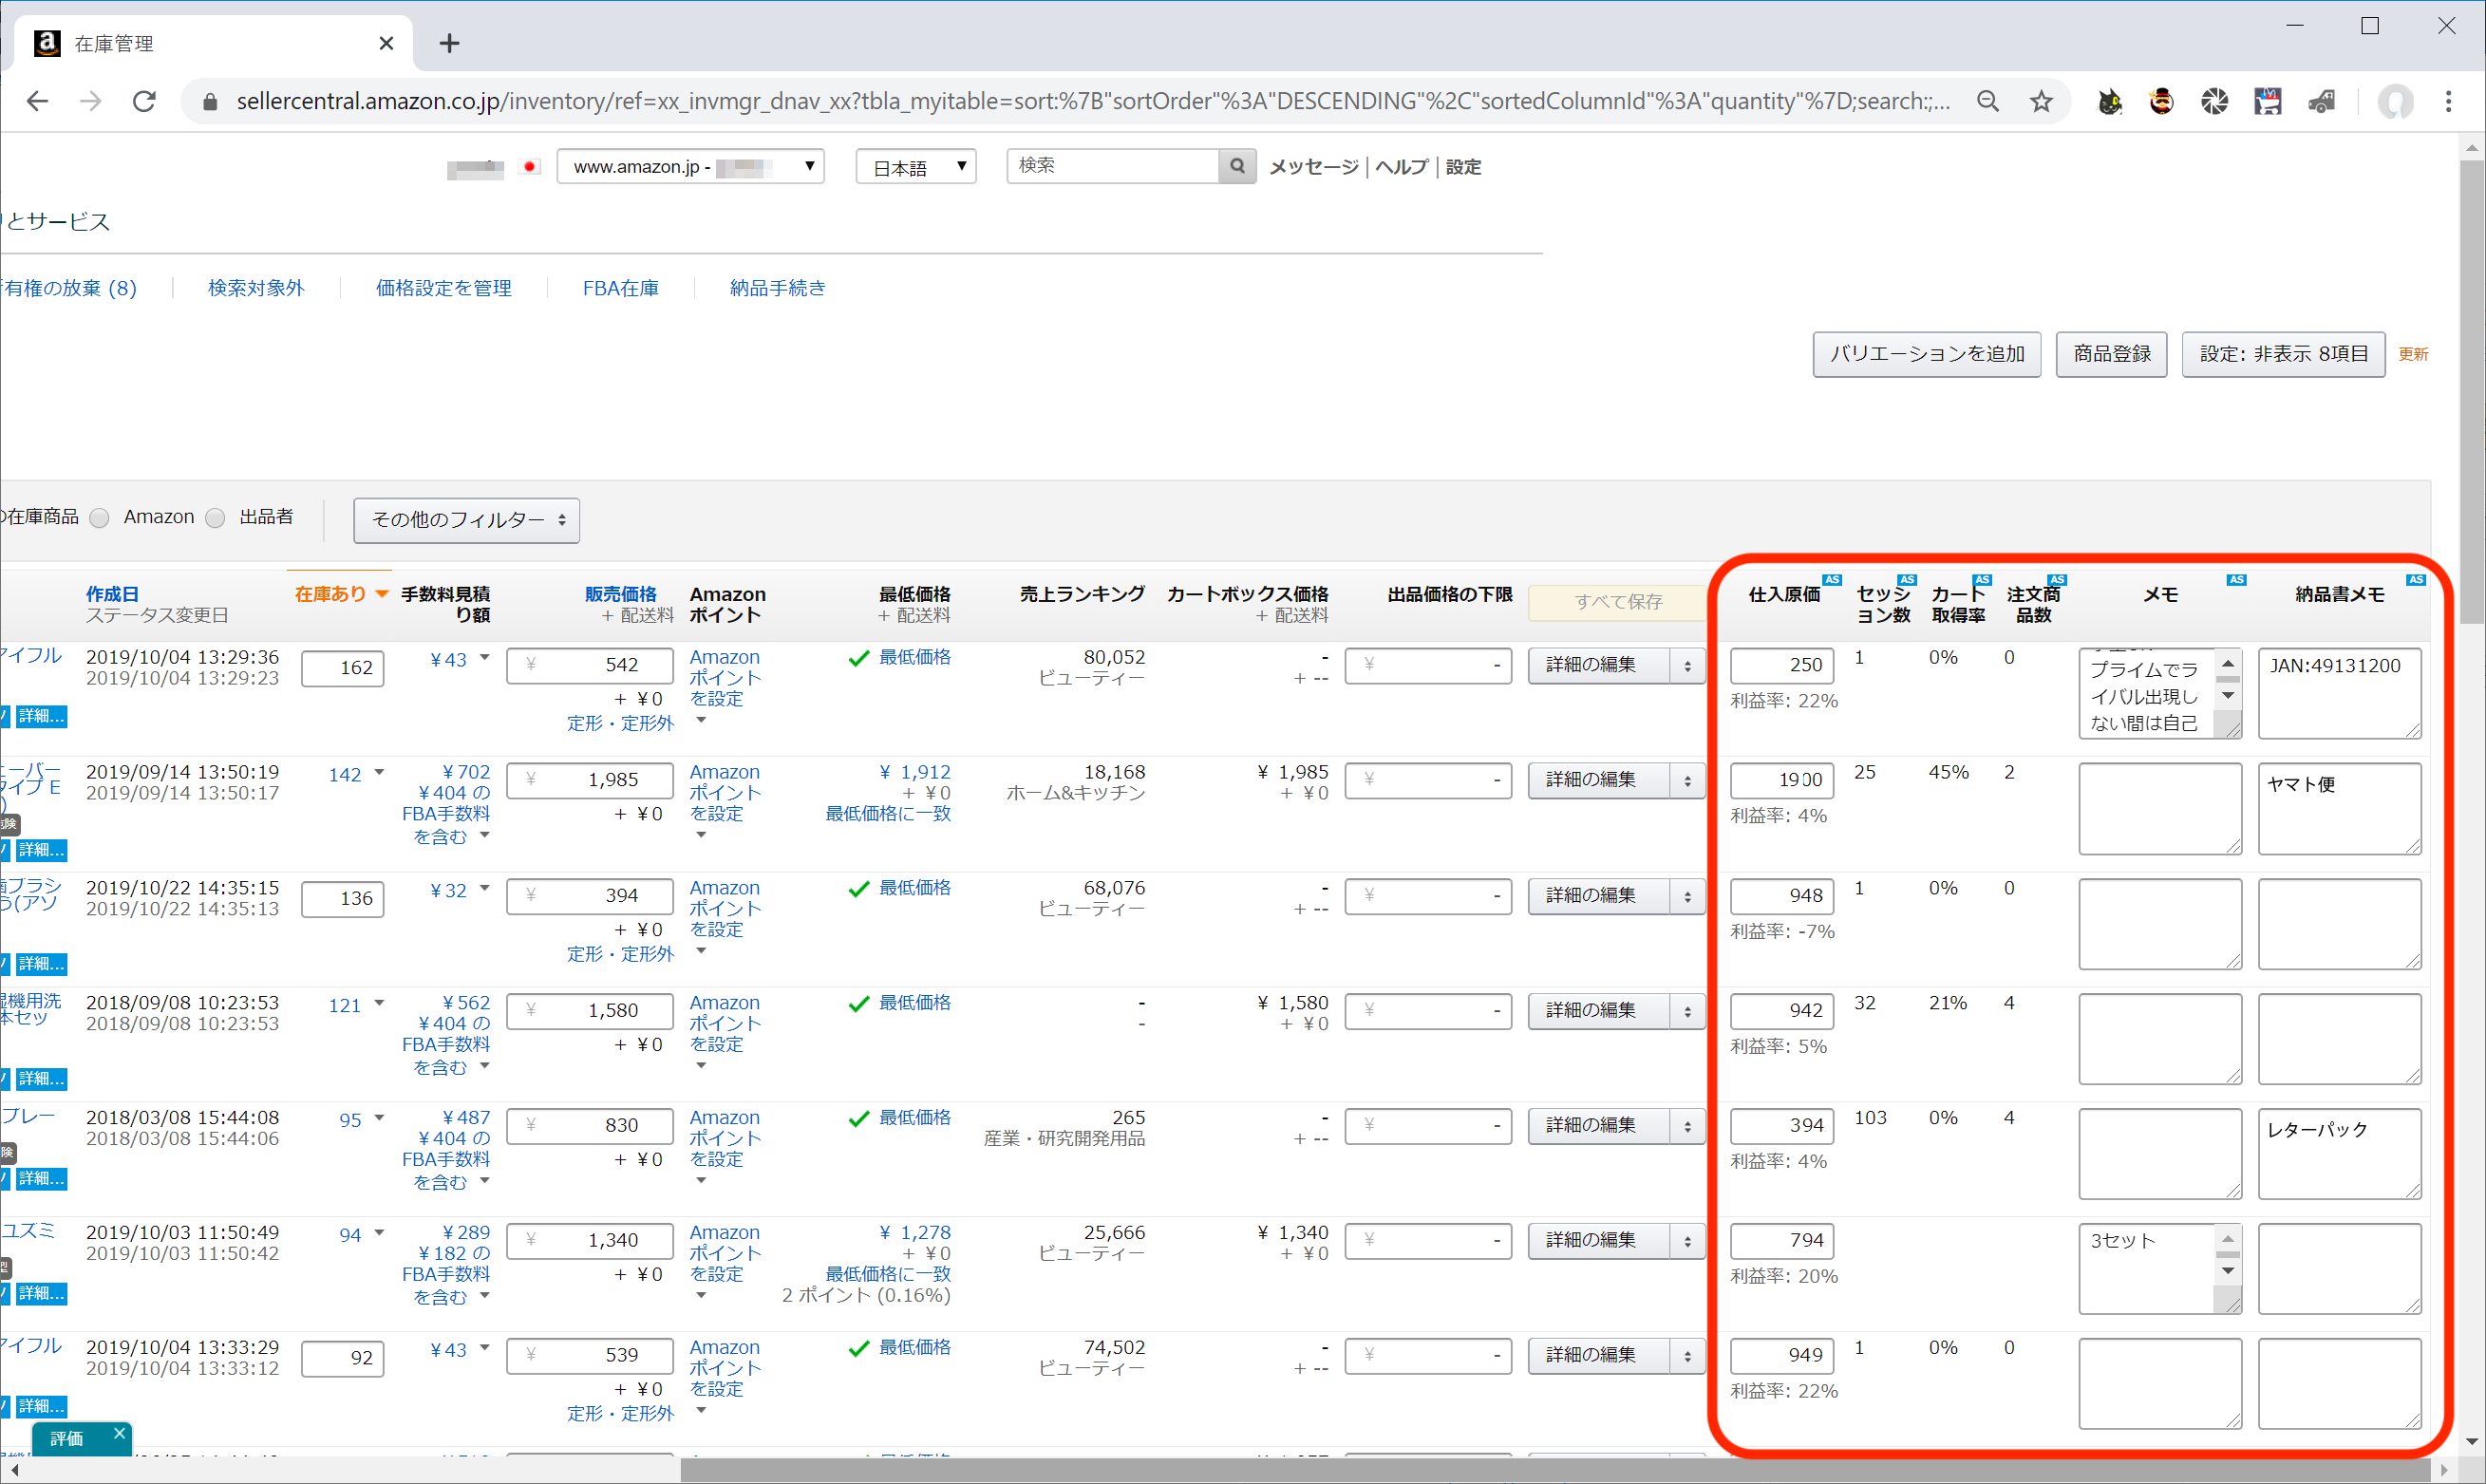Open the 検索対象外 tab
The height and width of the screenshot is (1484, 2486).
pyautogui.click(x=256, y=288)
